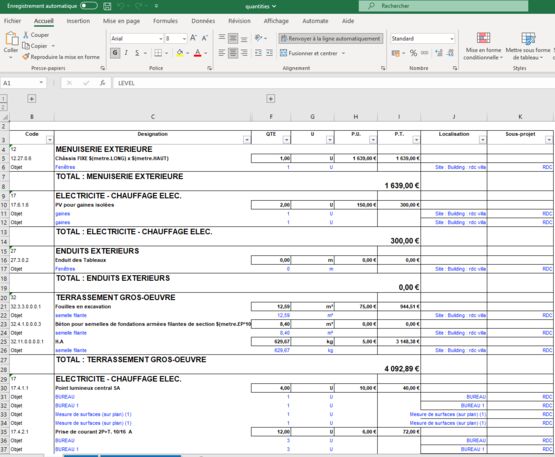Open the Arial font name dropdown
Viewport: 555px width, 457px height.
click(160, 39)
